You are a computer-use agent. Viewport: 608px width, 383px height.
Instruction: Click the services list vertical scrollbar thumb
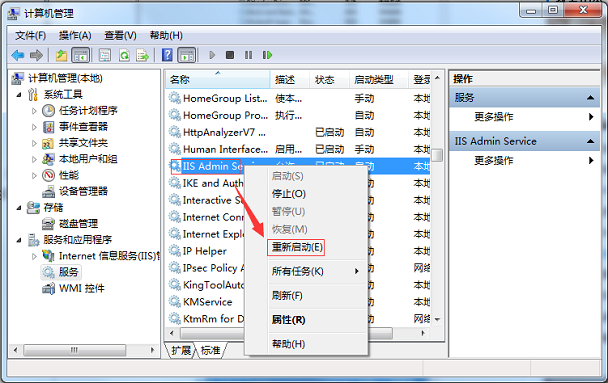click(437, 155)
